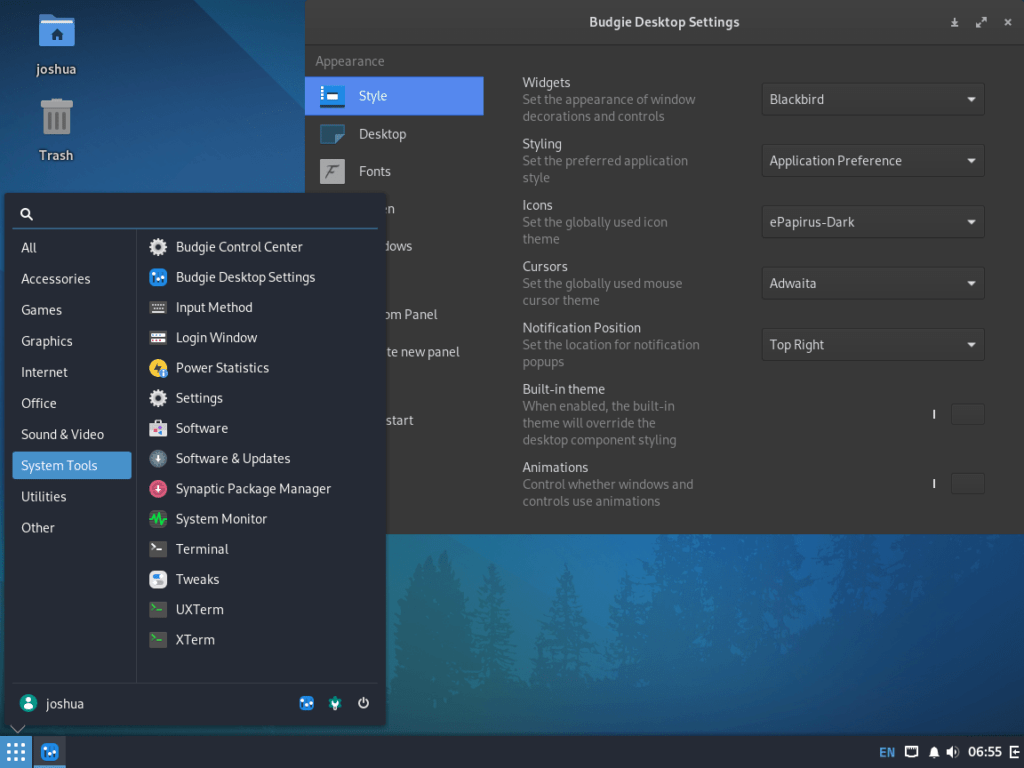The image size is (1024, 768).
Task: Click the volume speaker icon in the tray
Action: [x=953, y=752]
